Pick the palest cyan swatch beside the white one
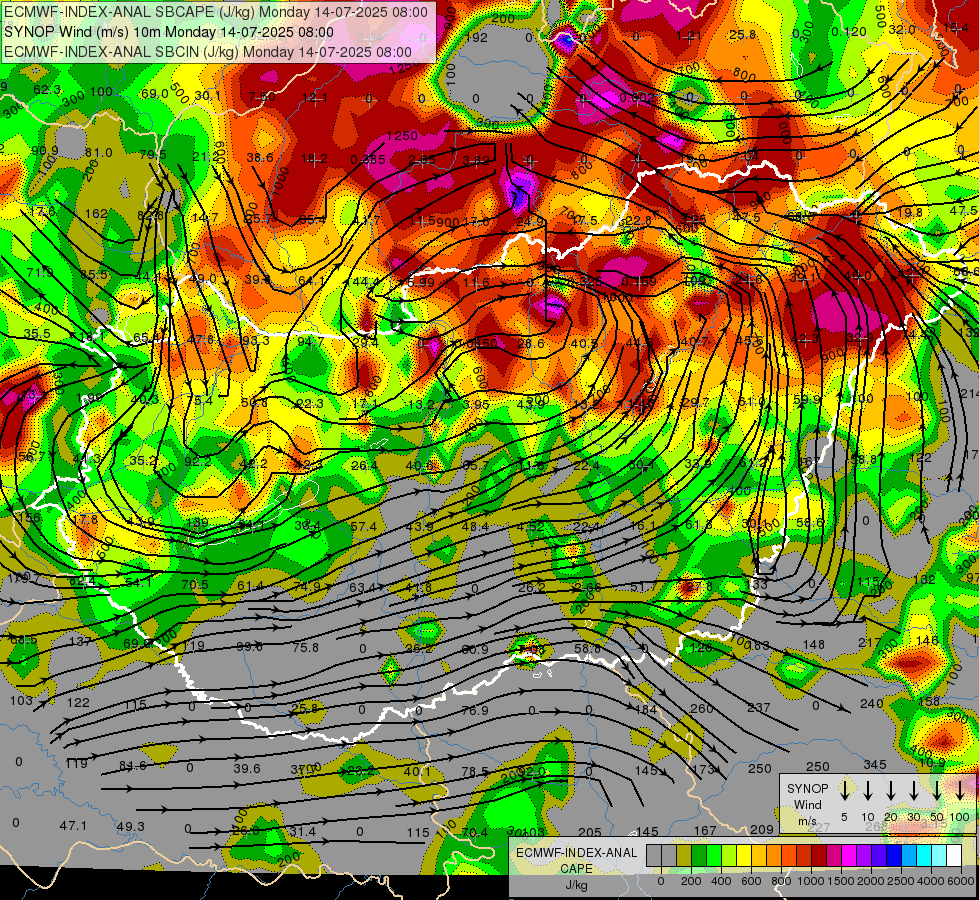 pos(938,855)
